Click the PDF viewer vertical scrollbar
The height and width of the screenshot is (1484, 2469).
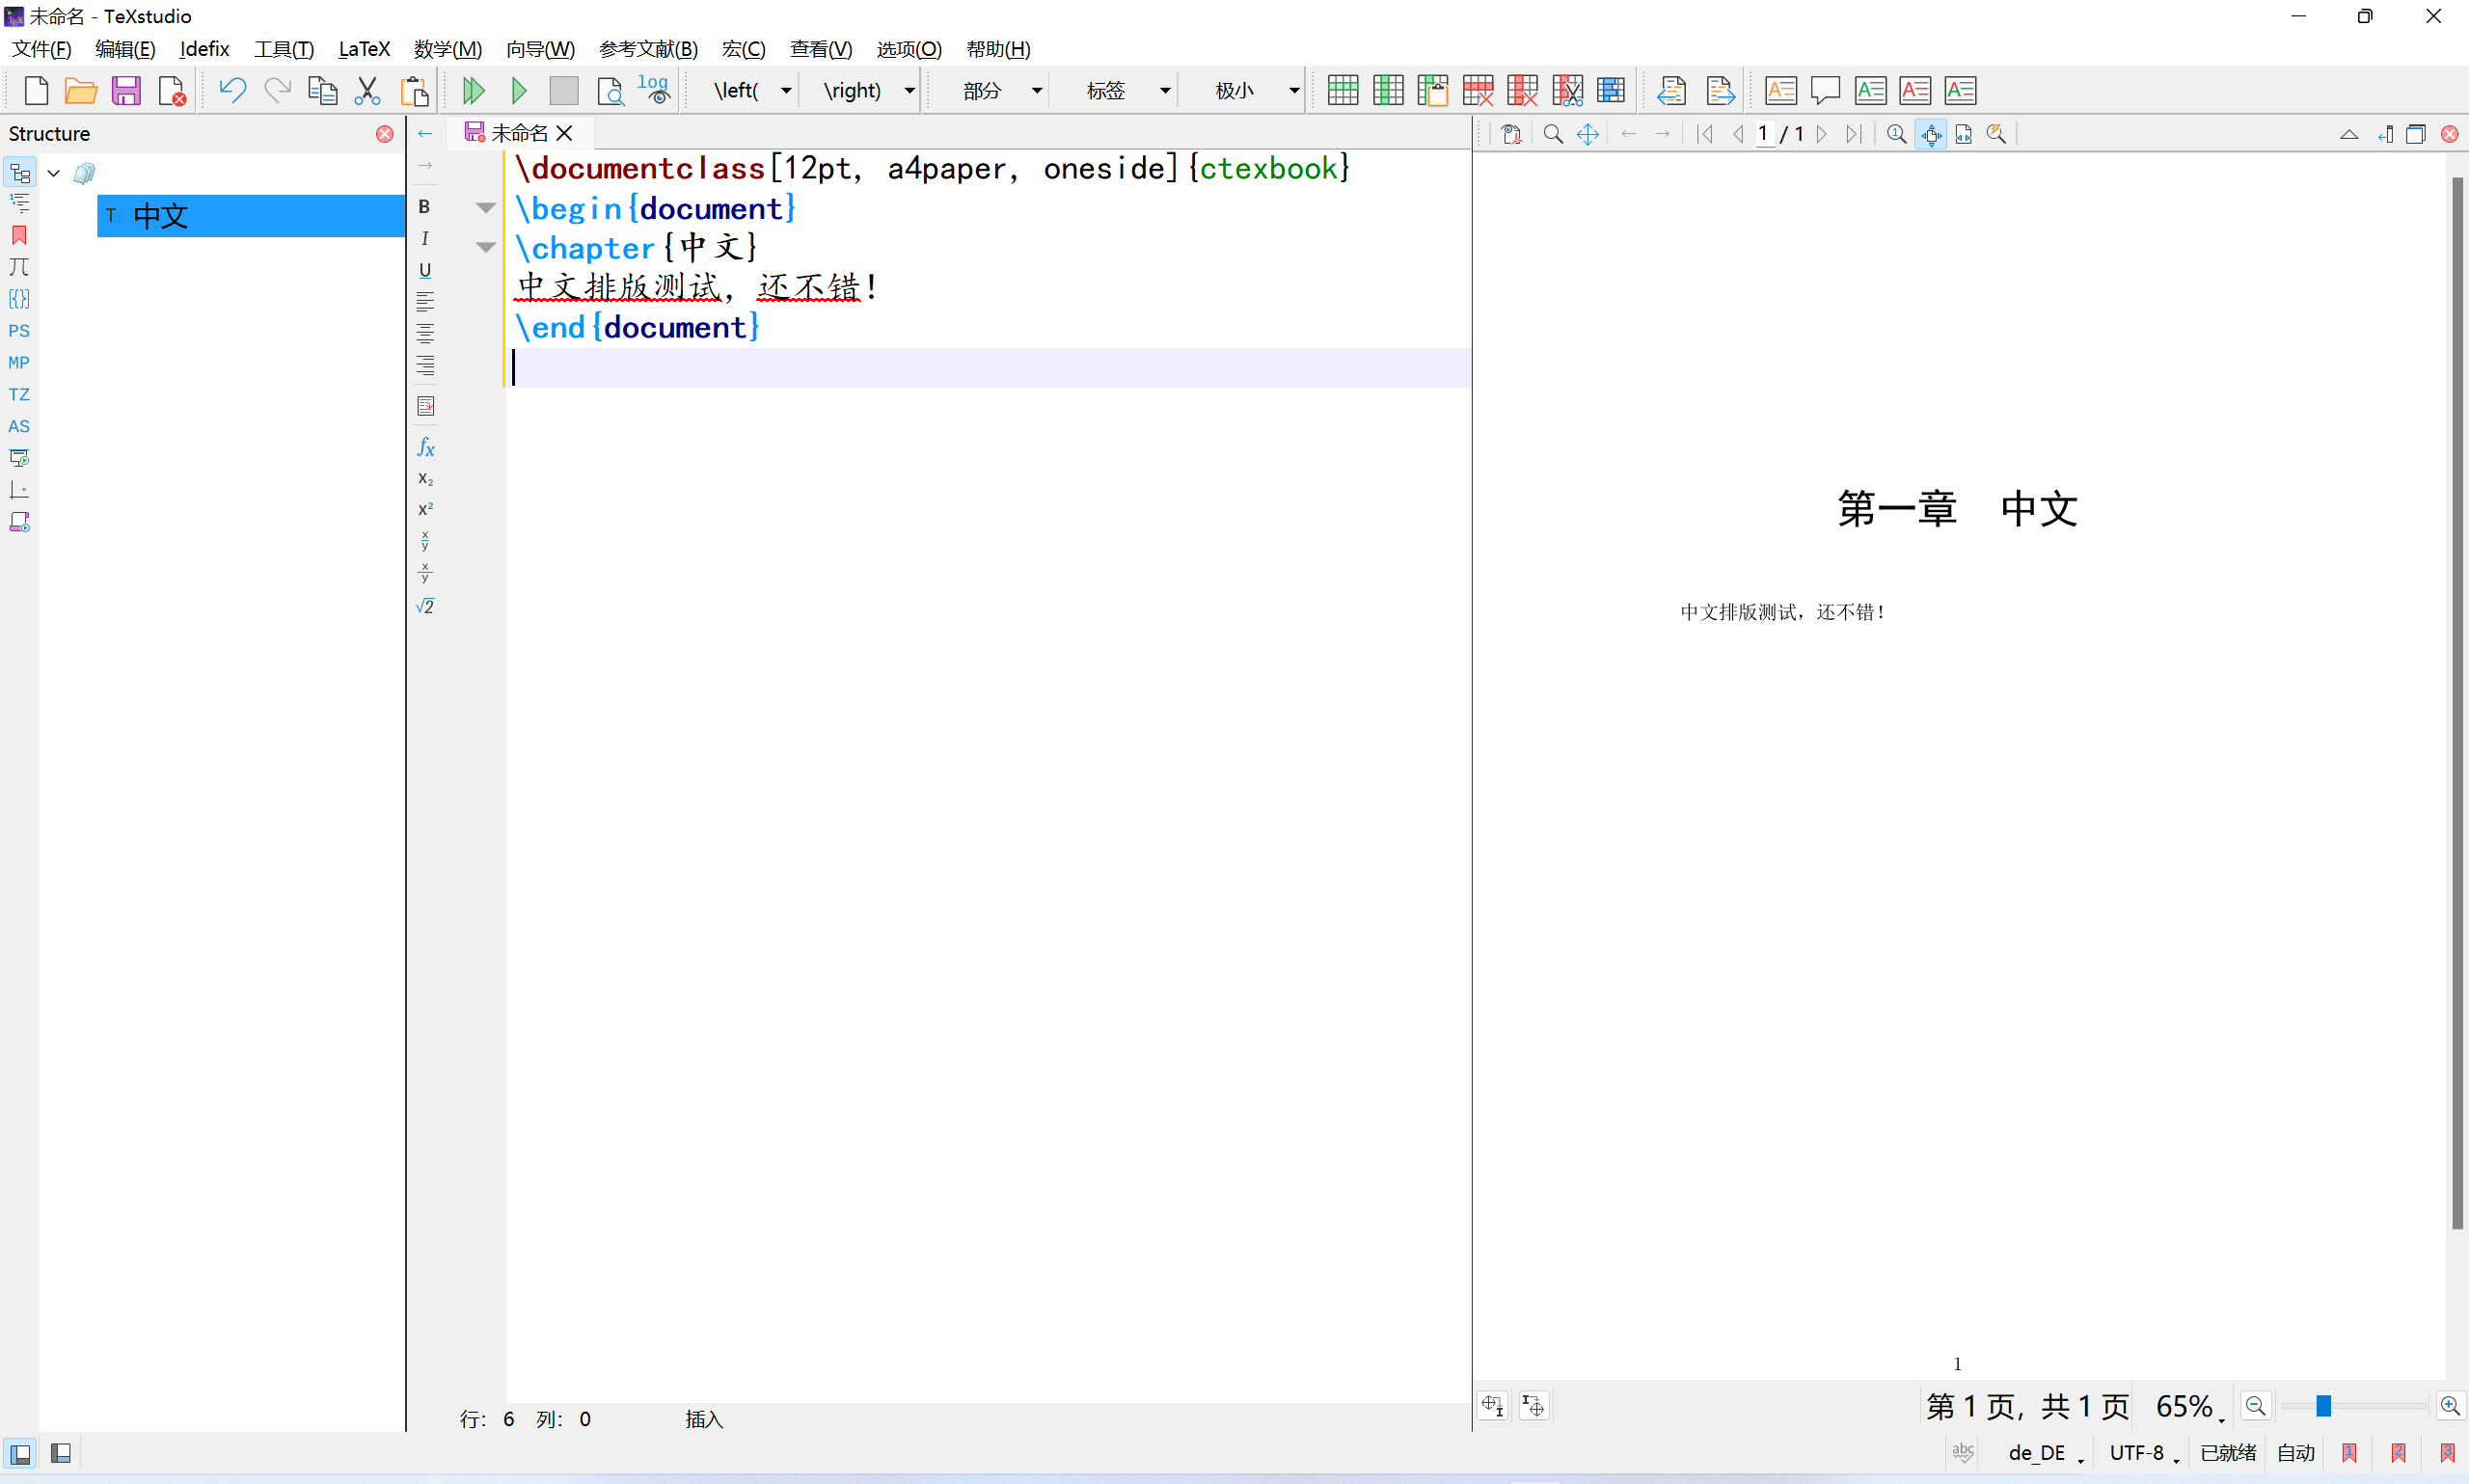[2457, 703]
